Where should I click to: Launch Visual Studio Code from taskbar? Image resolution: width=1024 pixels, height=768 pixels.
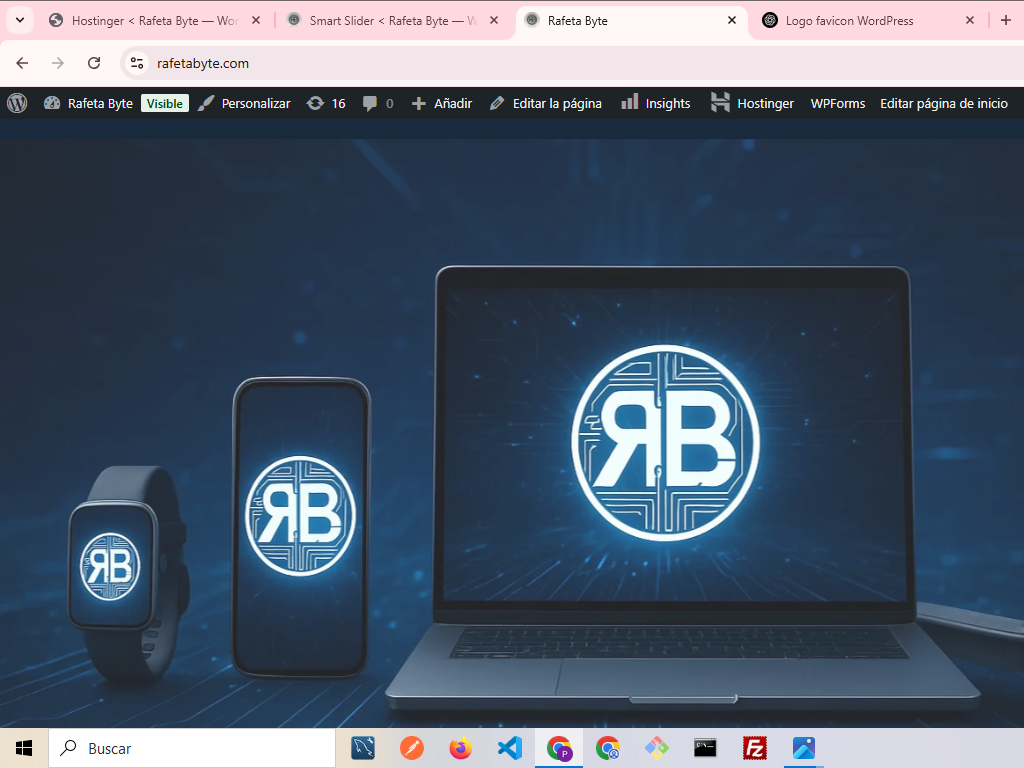(x=510, y=748)
